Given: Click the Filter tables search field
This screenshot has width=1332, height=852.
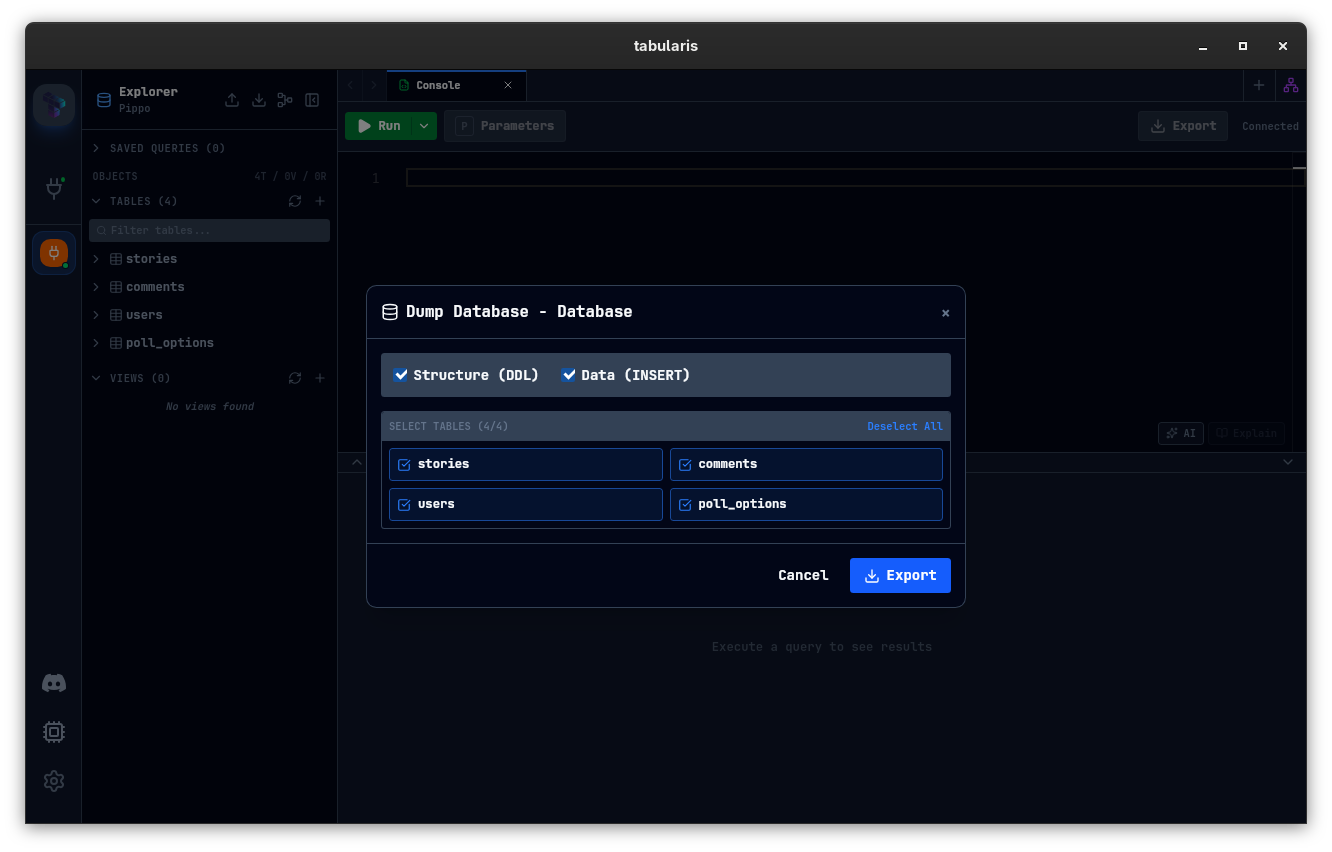Looking at the screenshot, I should (210, 230).
